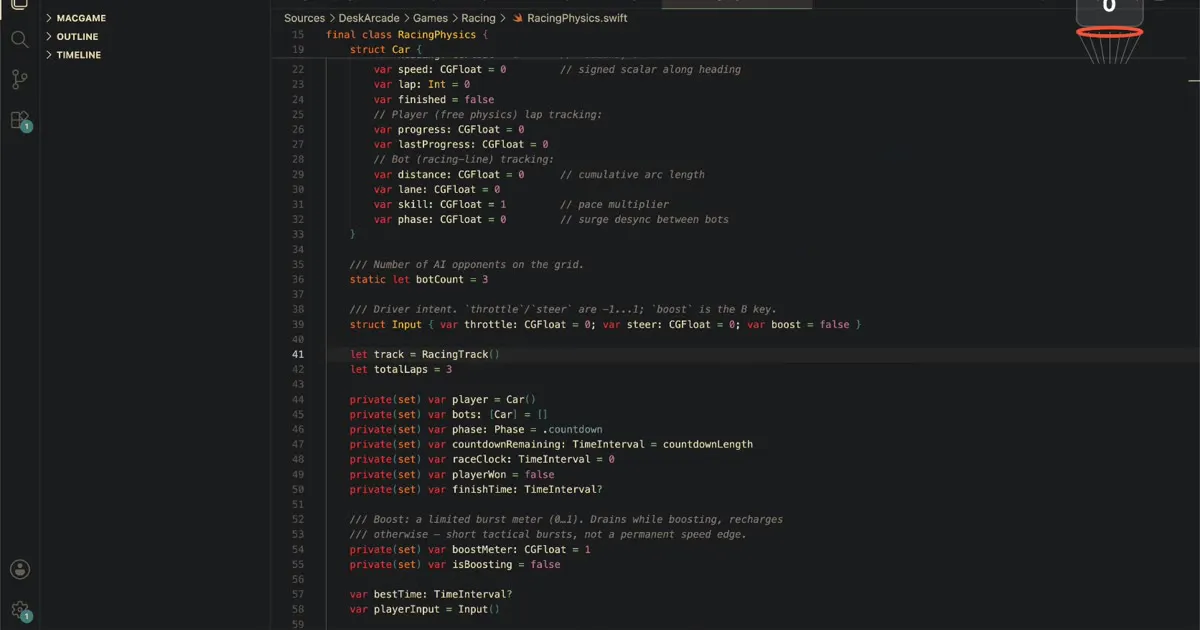The width and height of the screenshot is (1200, 630).
Task: Click the text "struct Car {"
Action: pyautogui.click(x=387, y=49)
